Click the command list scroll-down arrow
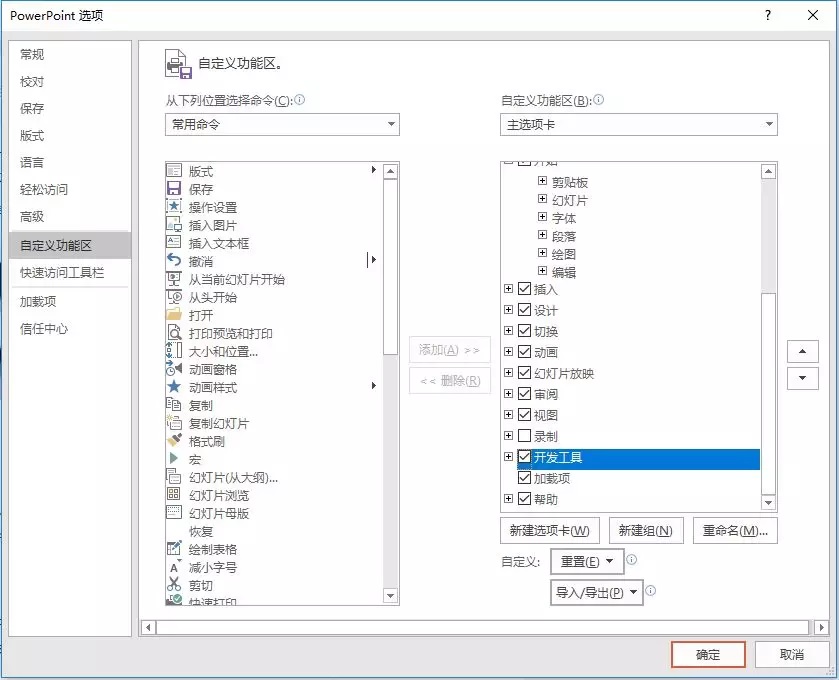Screen dimensions: 839x680 pyautogui.click(x=391, y=595)
